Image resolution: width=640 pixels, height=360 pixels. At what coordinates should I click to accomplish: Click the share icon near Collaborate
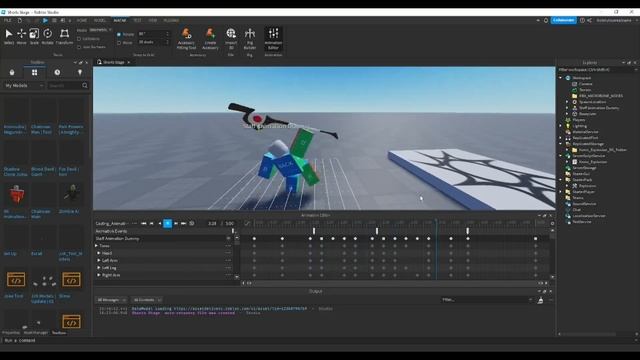[589, 20]
